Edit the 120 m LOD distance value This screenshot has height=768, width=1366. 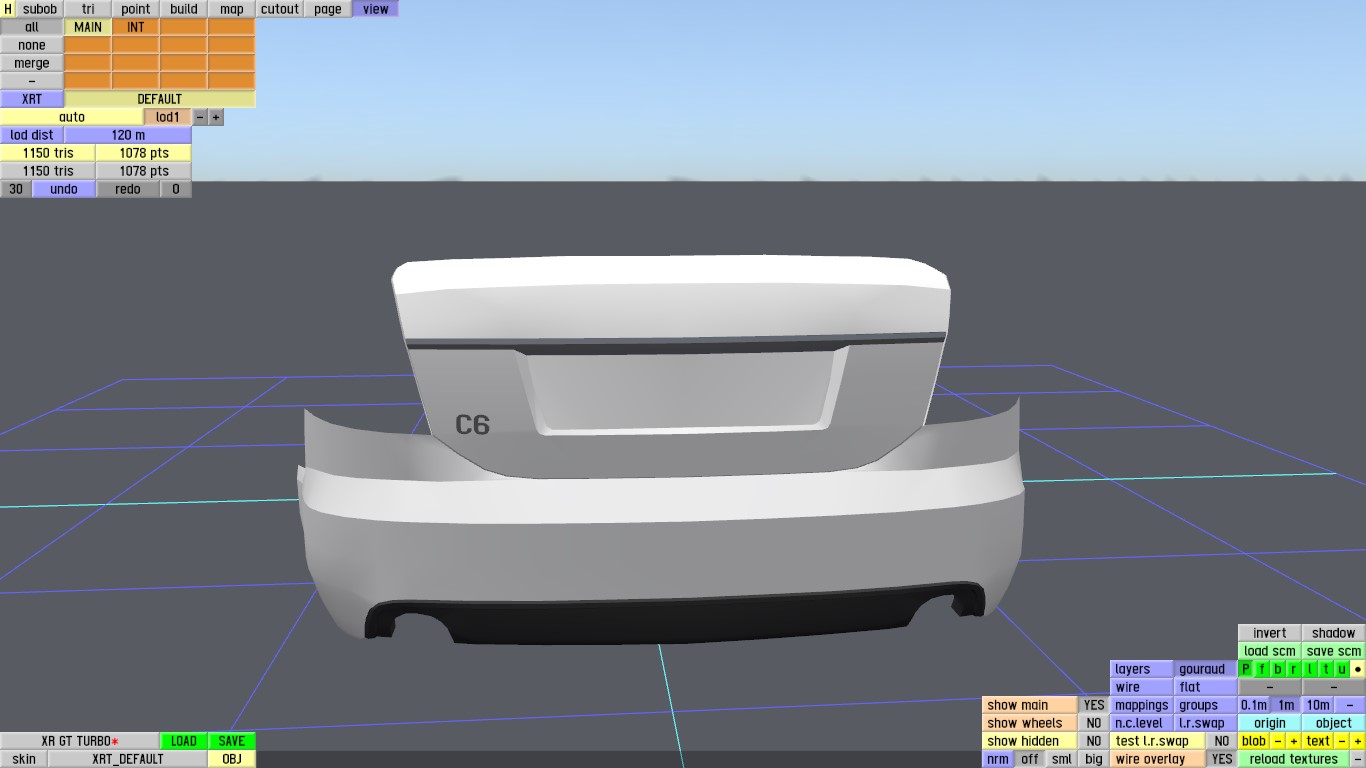point(128,135)
